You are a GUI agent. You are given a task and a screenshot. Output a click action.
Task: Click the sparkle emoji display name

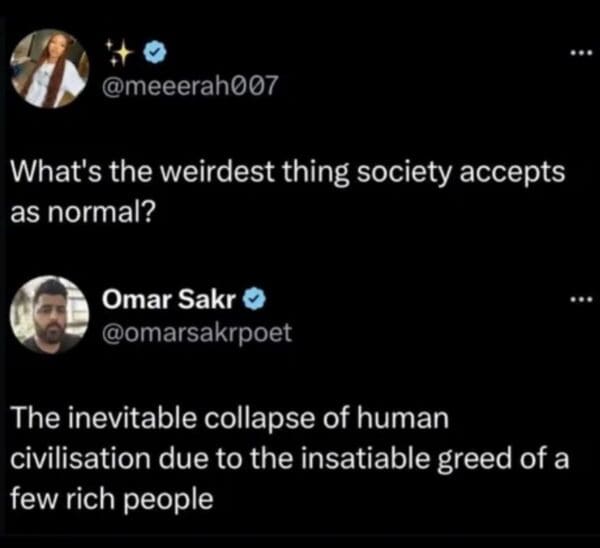pos(118,49)
